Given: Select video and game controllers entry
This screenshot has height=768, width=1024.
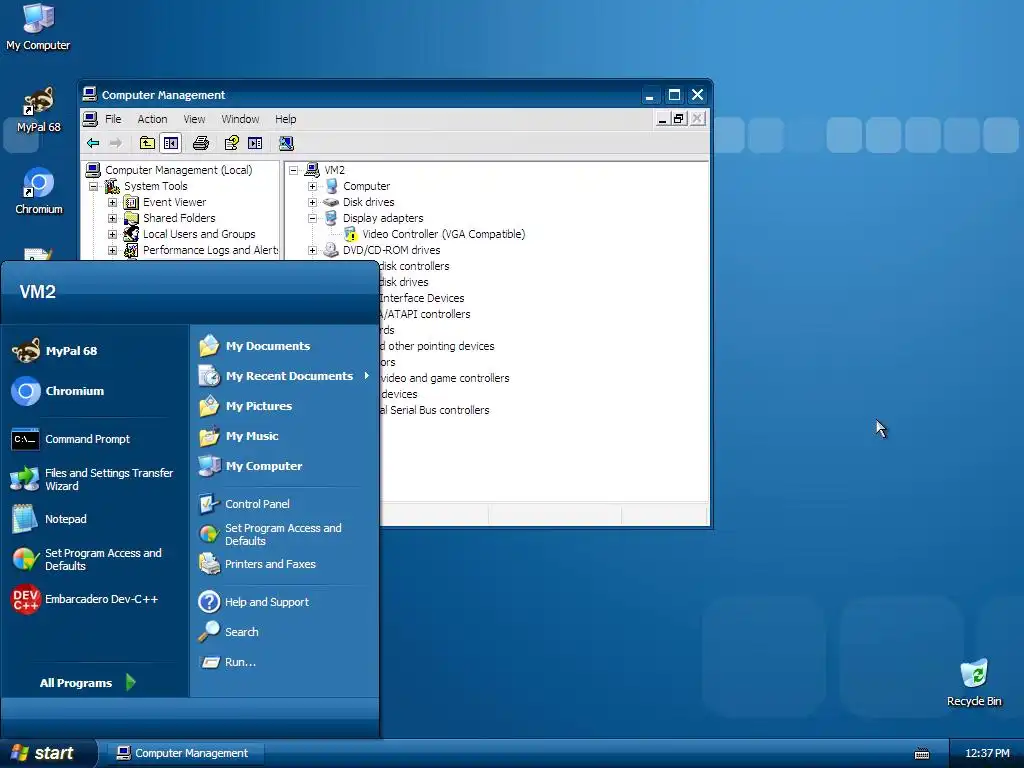Looking at the screenshot, I should [445, 378].
